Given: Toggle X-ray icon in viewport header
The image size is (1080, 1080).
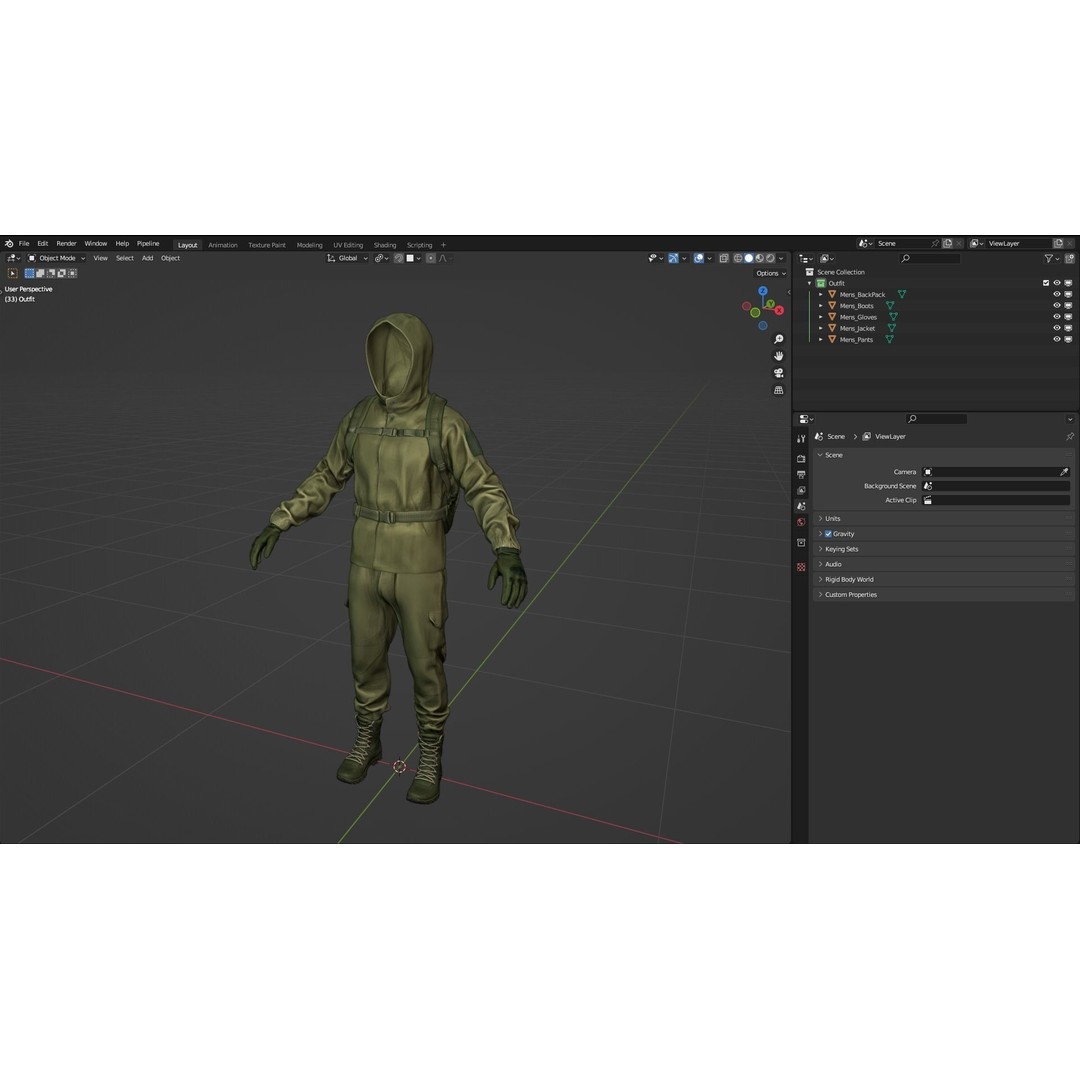Looking at the screenshot, I should 724,258.
